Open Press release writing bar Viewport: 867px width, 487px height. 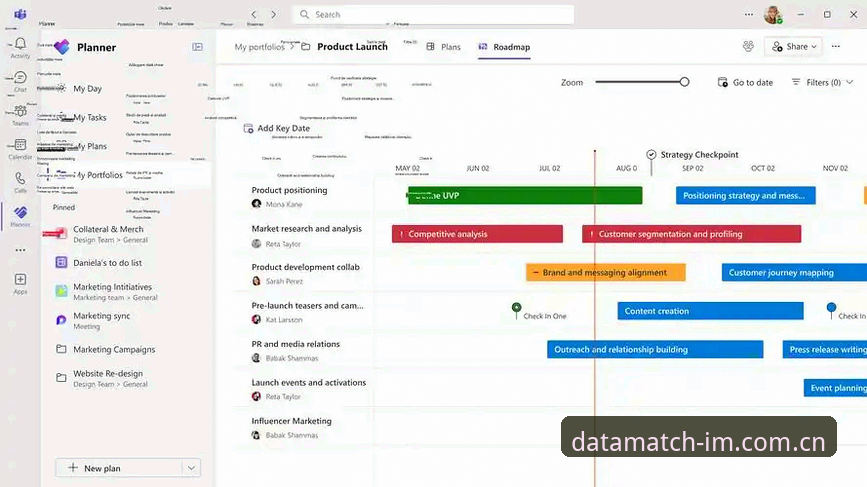[824, 349]
